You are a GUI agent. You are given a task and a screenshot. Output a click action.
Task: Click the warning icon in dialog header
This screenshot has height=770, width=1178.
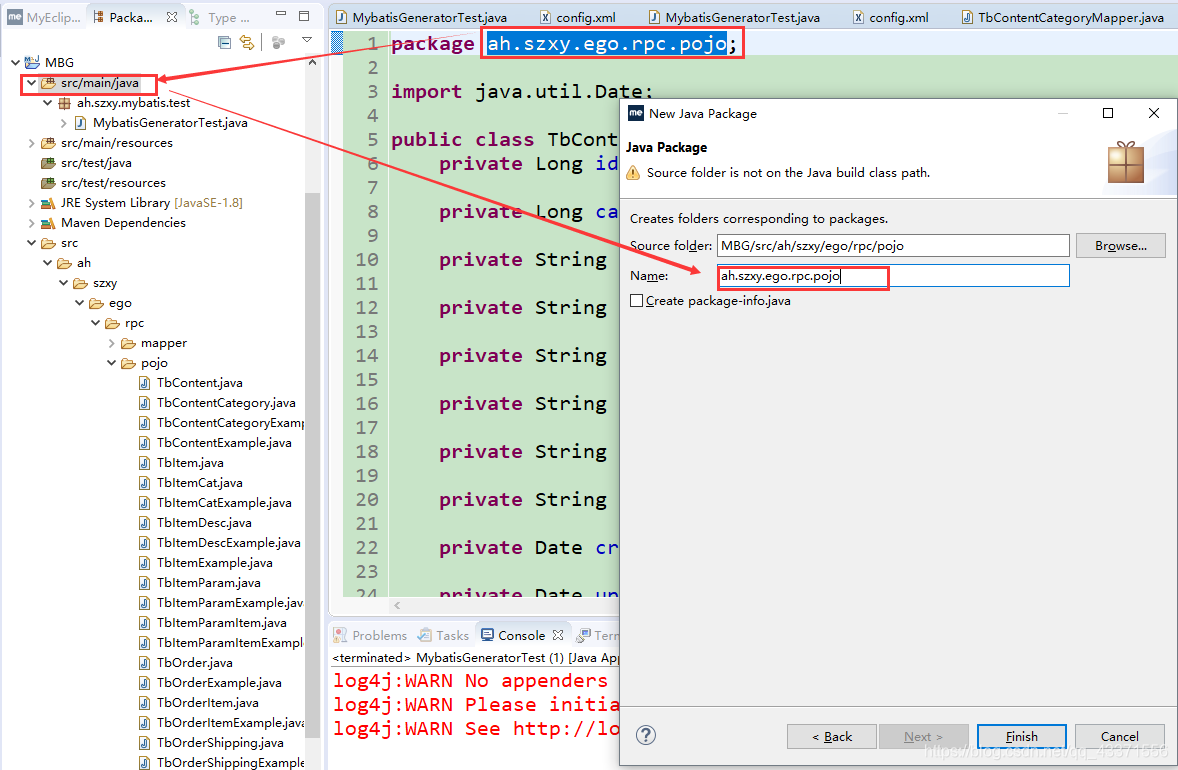click(x=633, y=173)
